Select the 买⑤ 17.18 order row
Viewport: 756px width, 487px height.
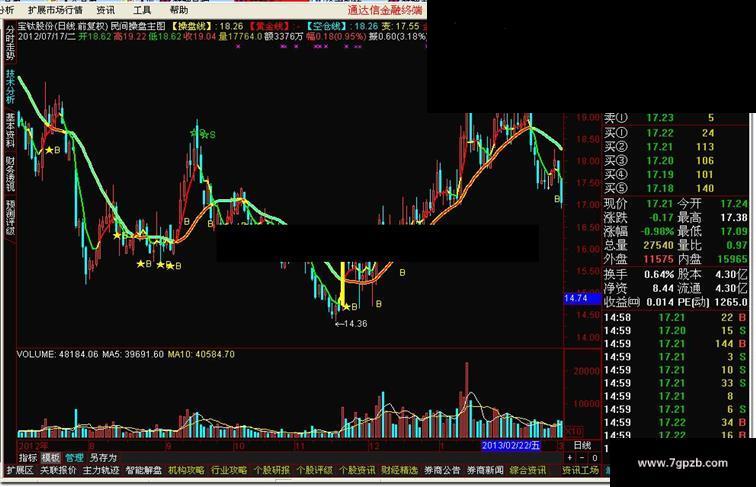(675, 189)
